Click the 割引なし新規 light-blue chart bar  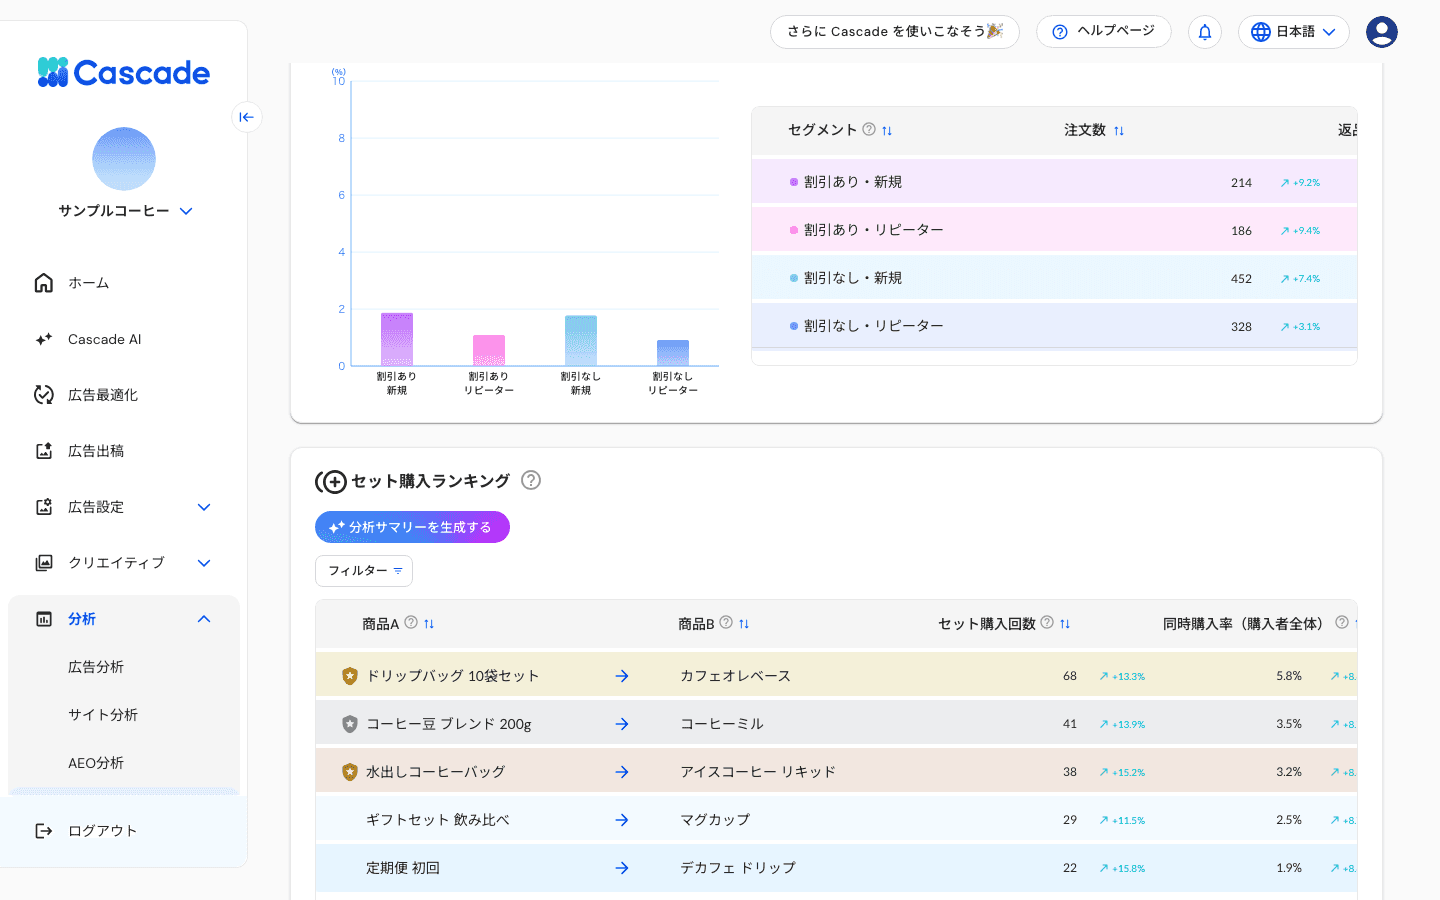[581, 341]
